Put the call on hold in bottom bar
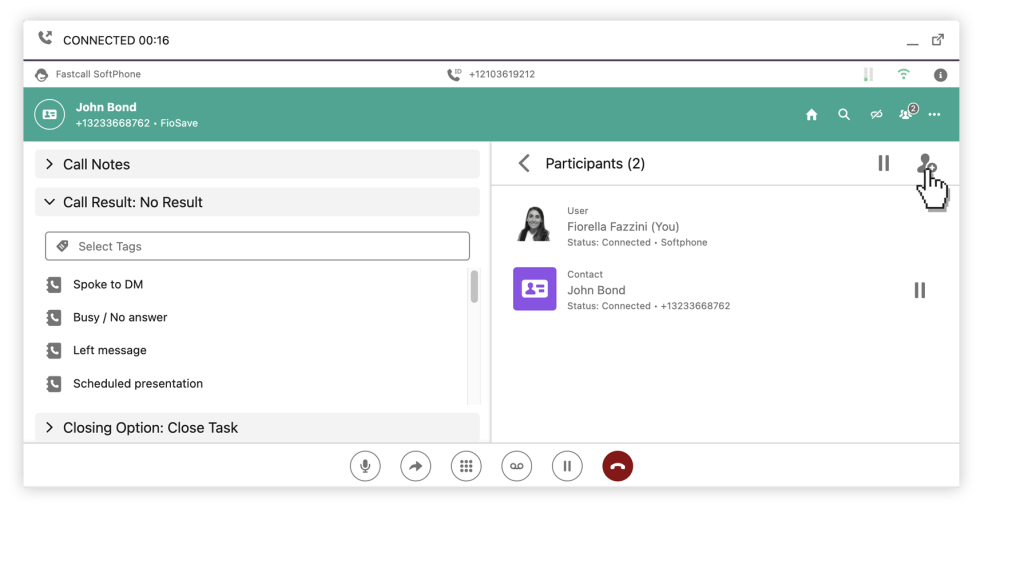Screen dimensions: 1024x588 coord(567,466)
